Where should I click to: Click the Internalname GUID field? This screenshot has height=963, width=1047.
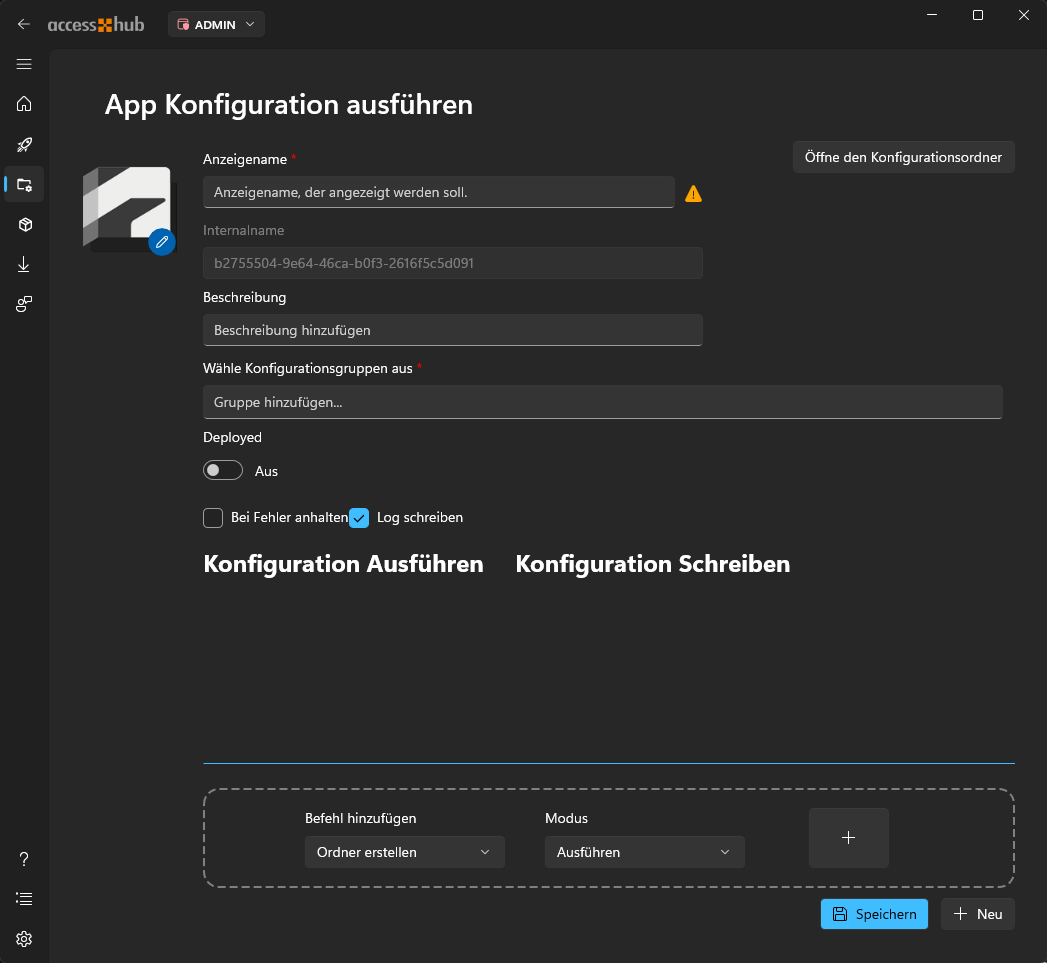click(x=453, y=263)
